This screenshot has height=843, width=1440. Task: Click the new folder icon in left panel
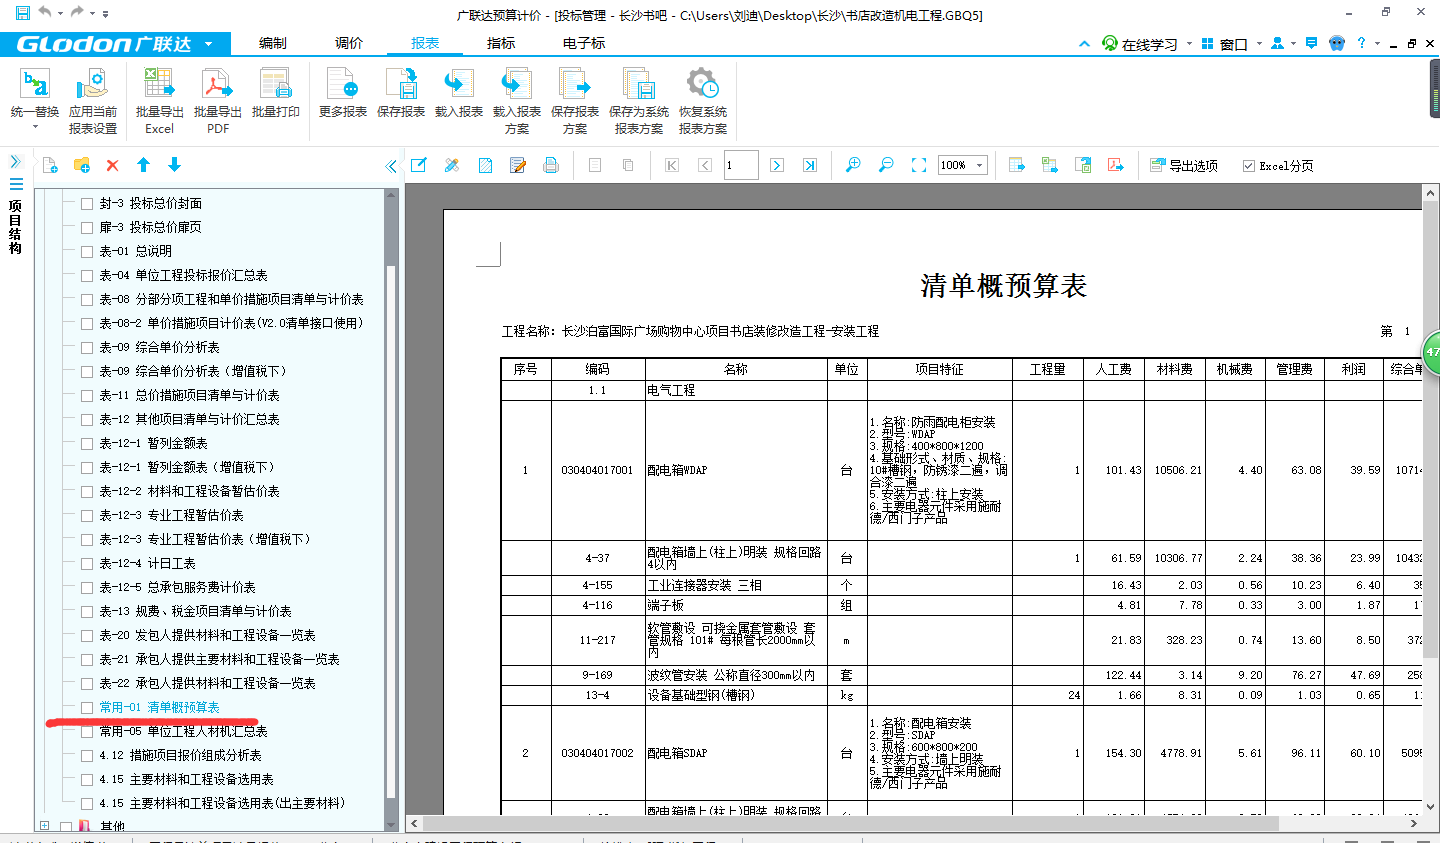[82, 165]
